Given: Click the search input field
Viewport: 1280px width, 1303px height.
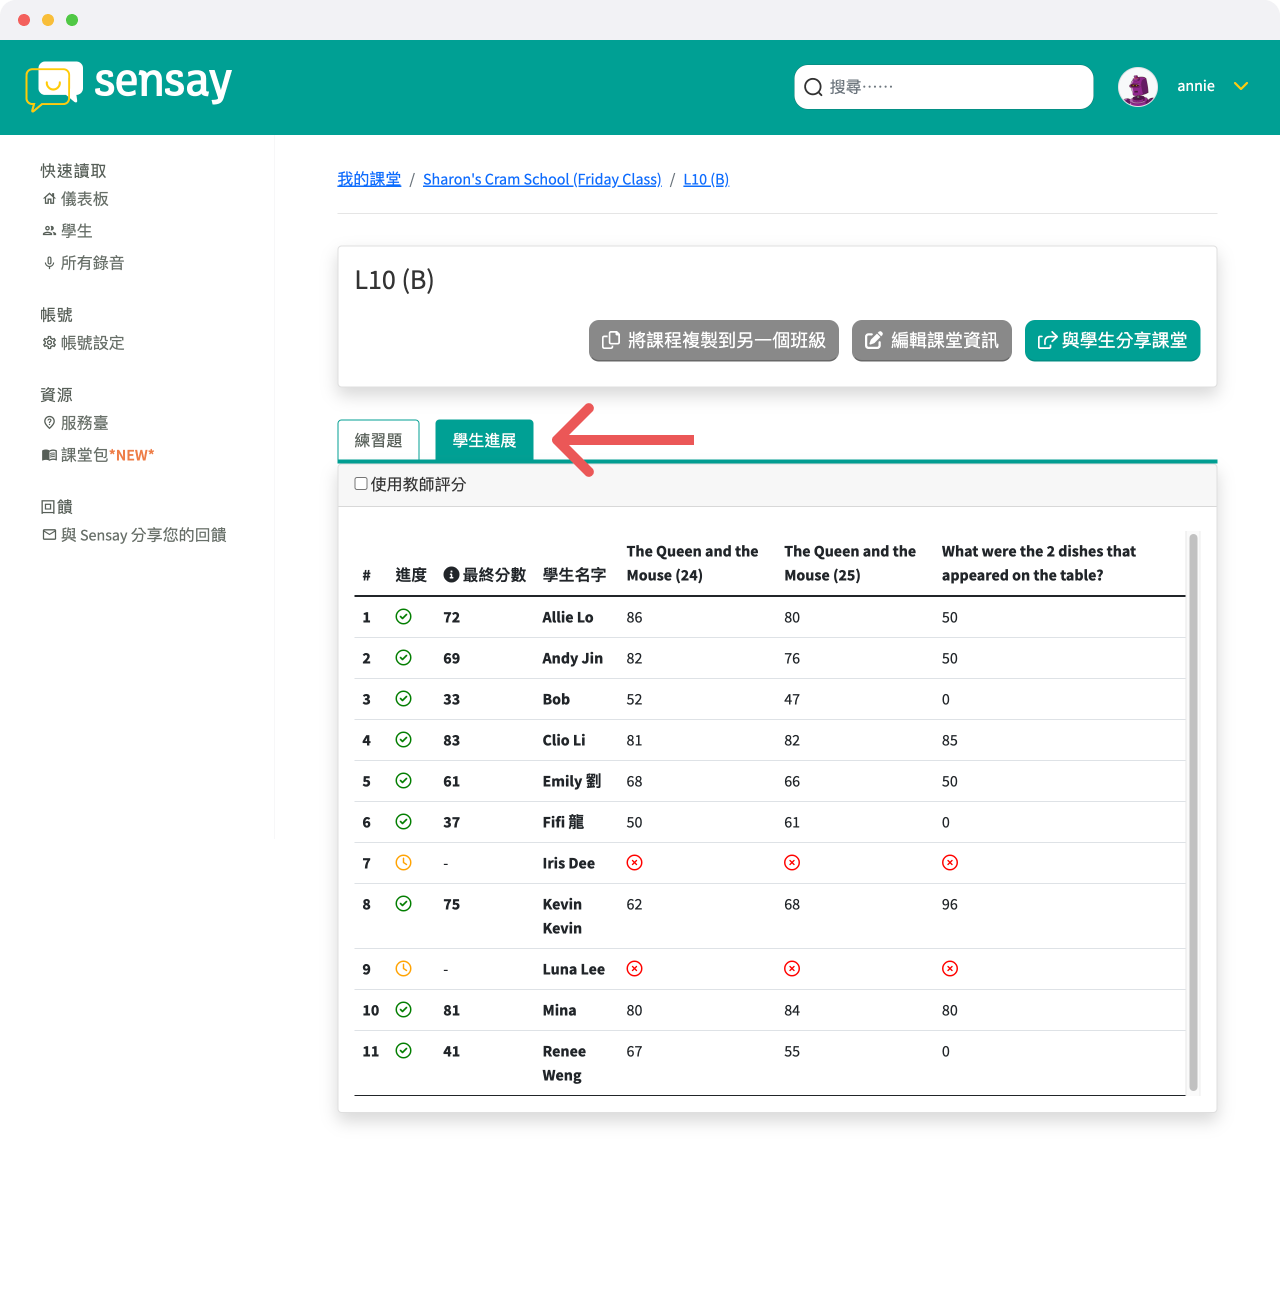Looking at the screenshot, I should [x=943, y=87].
